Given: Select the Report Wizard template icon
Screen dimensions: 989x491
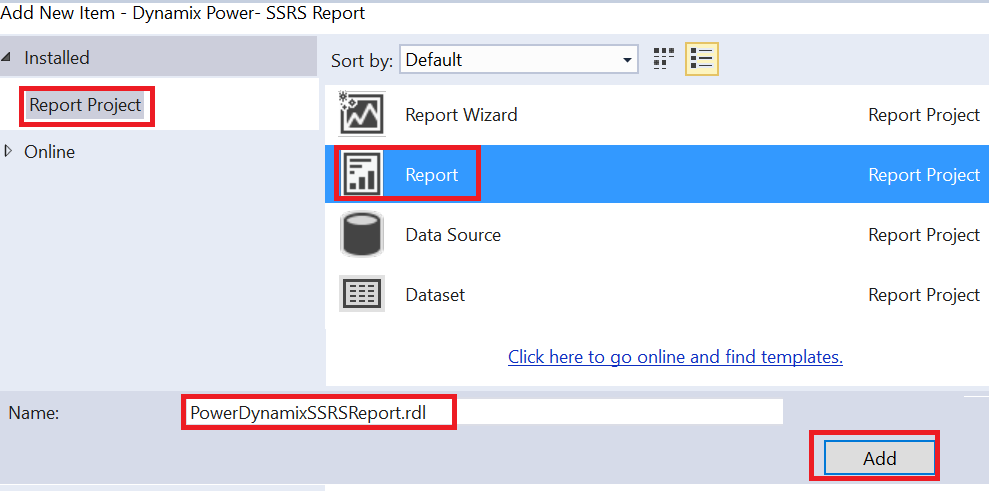Looking at the screenshot, I should [x=362, y=114].
